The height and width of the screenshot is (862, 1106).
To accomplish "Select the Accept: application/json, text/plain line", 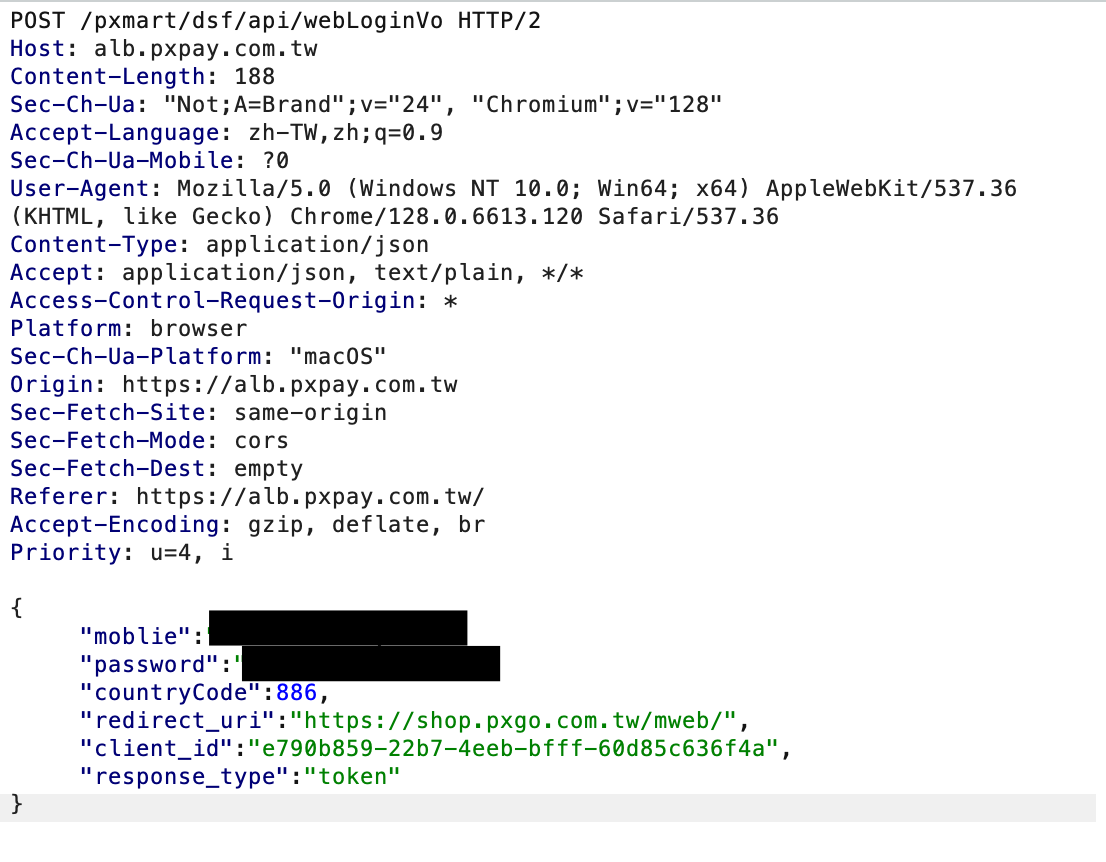I will coord(297,272).
